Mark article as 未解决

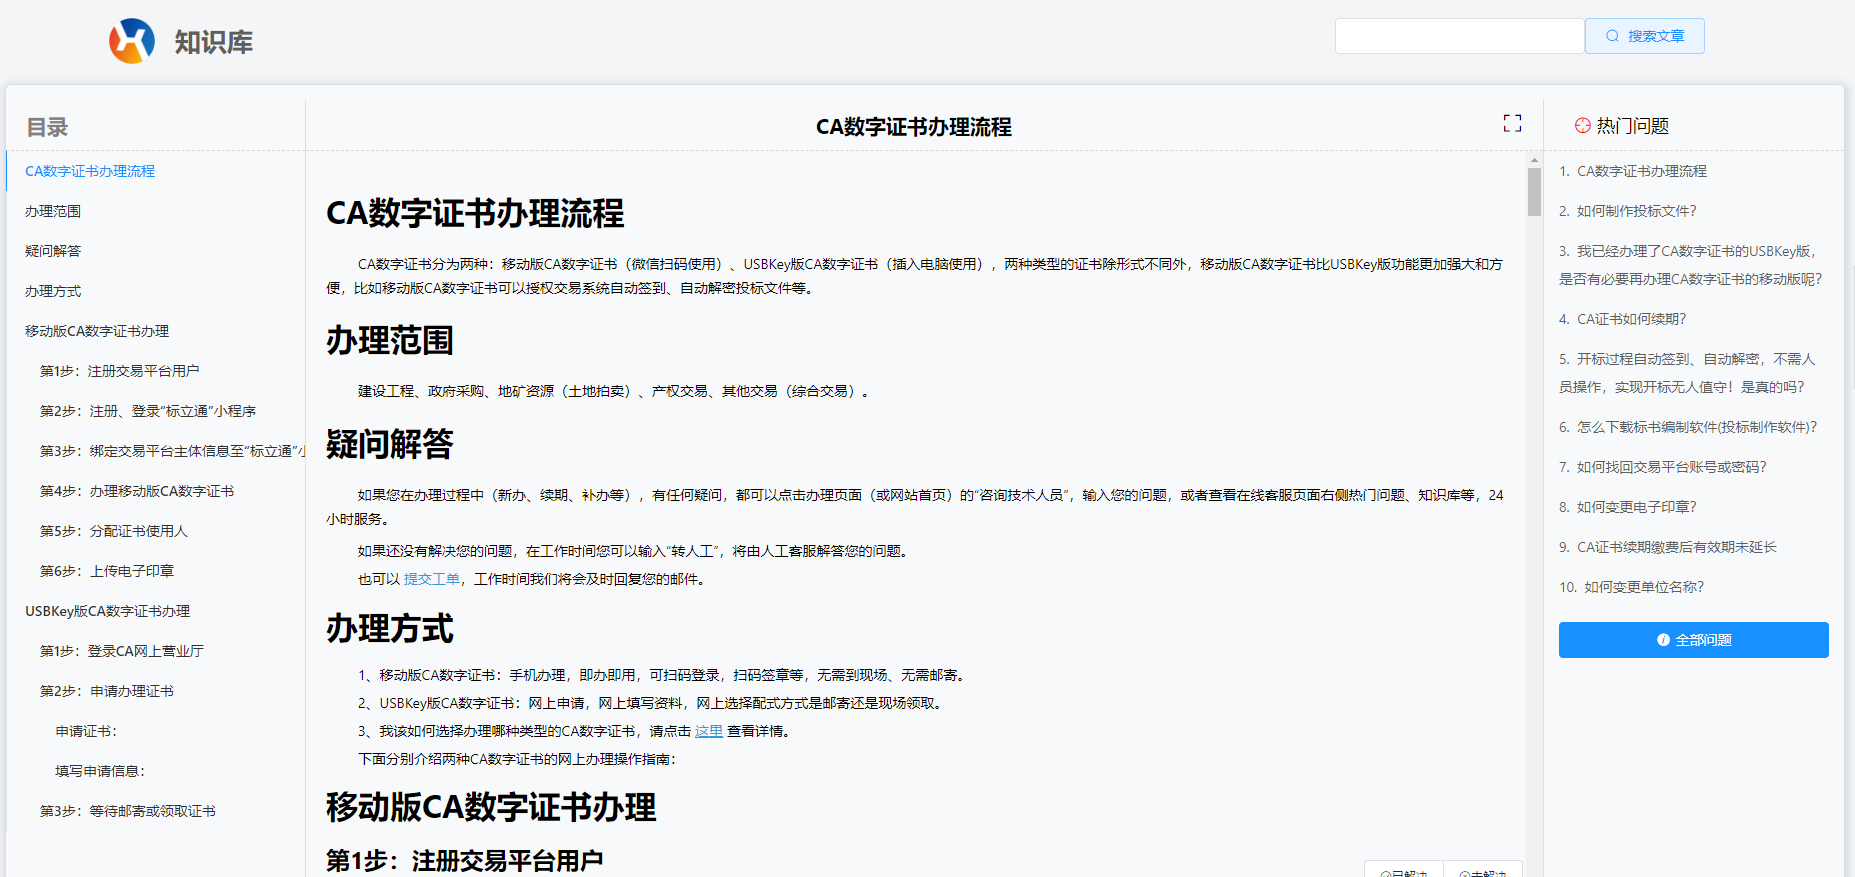(1483, 872)
